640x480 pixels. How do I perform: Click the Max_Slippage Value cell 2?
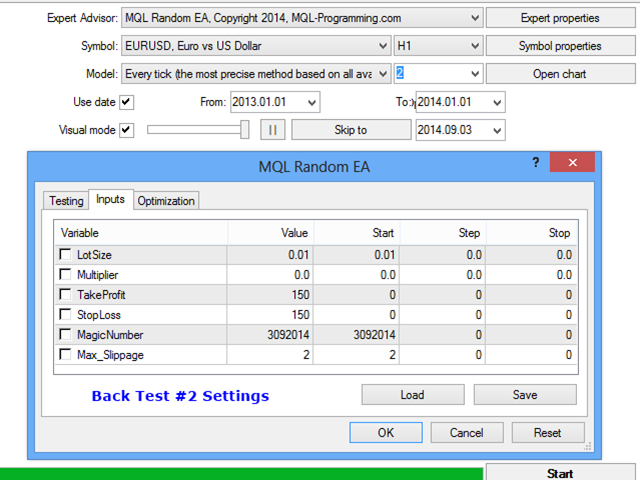tap(270, 355)
